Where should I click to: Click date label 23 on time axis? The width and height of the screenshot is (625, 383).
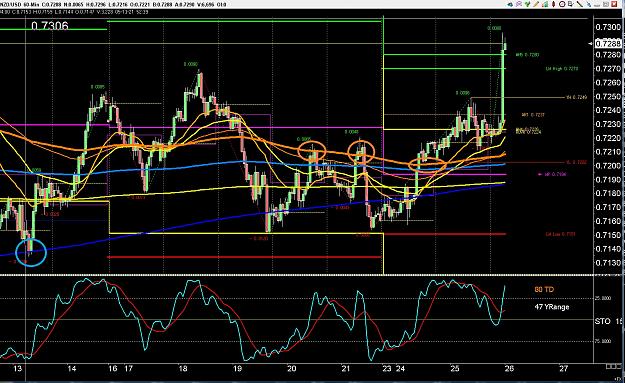tap(387, 369)
